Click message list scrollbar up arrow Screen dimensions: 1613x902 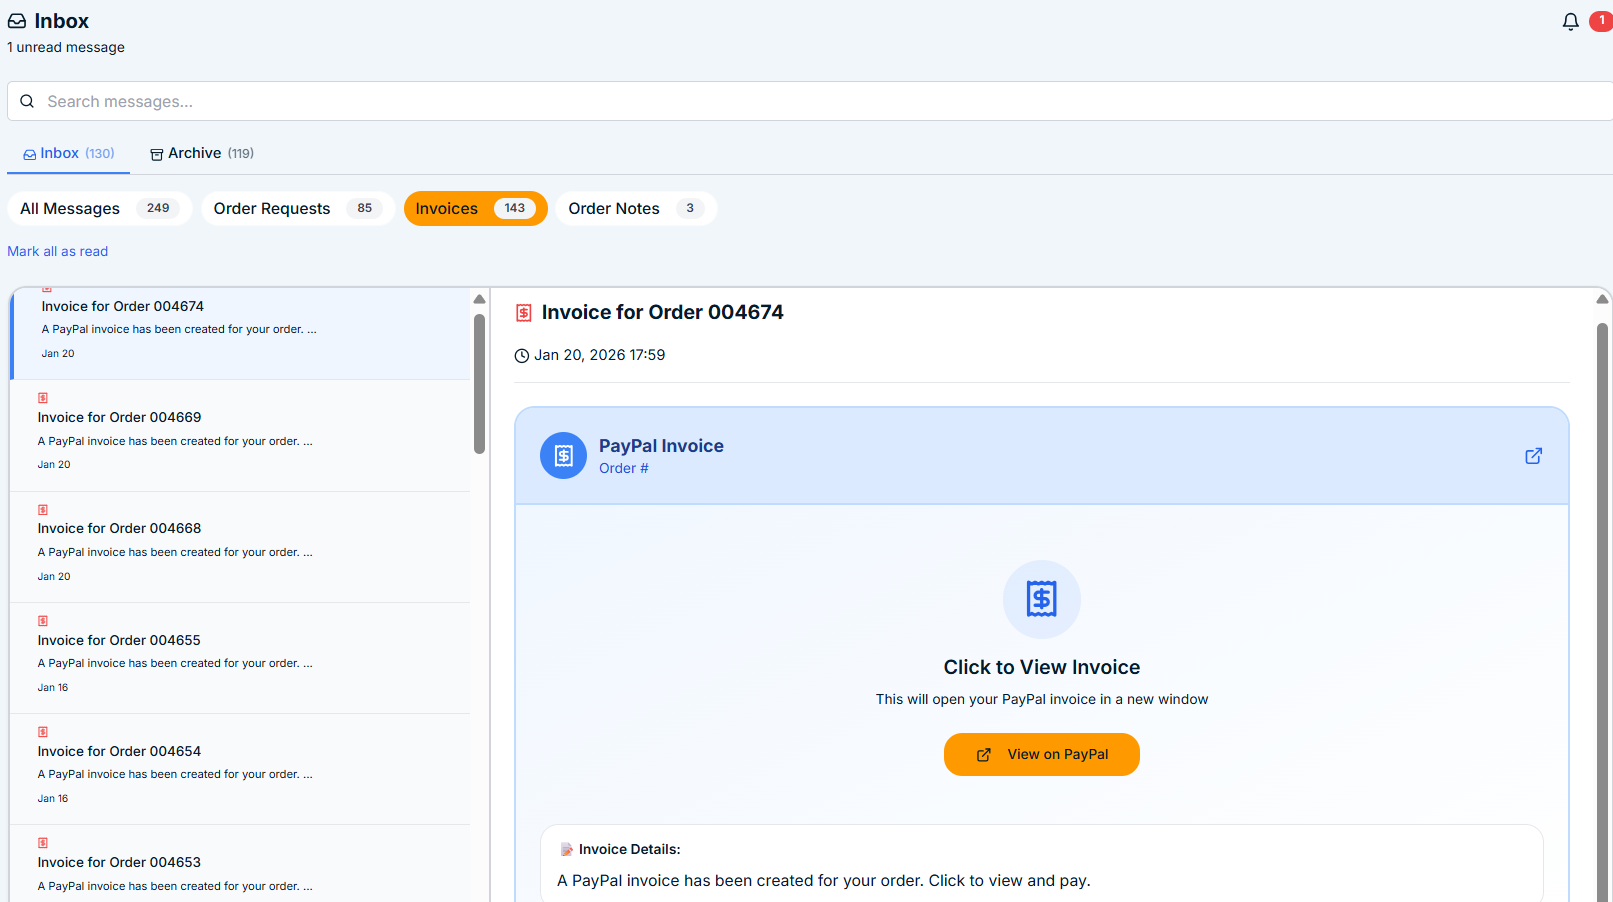pos(479,299)
